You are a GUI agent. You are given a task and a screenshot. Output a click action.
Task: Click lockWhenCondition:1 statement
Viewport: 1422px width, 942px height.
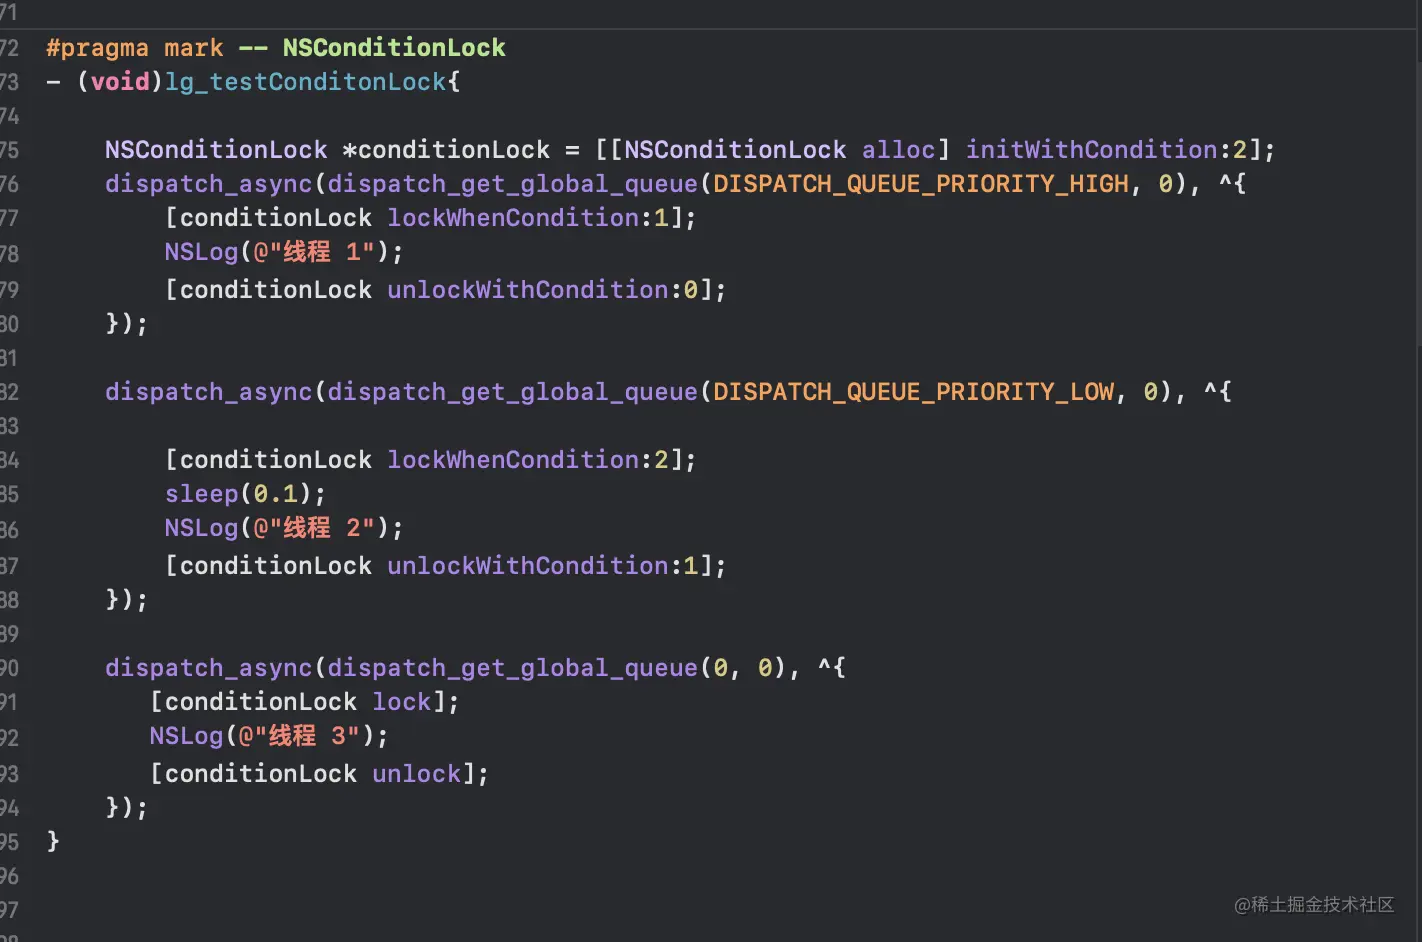tap(431, 218)
